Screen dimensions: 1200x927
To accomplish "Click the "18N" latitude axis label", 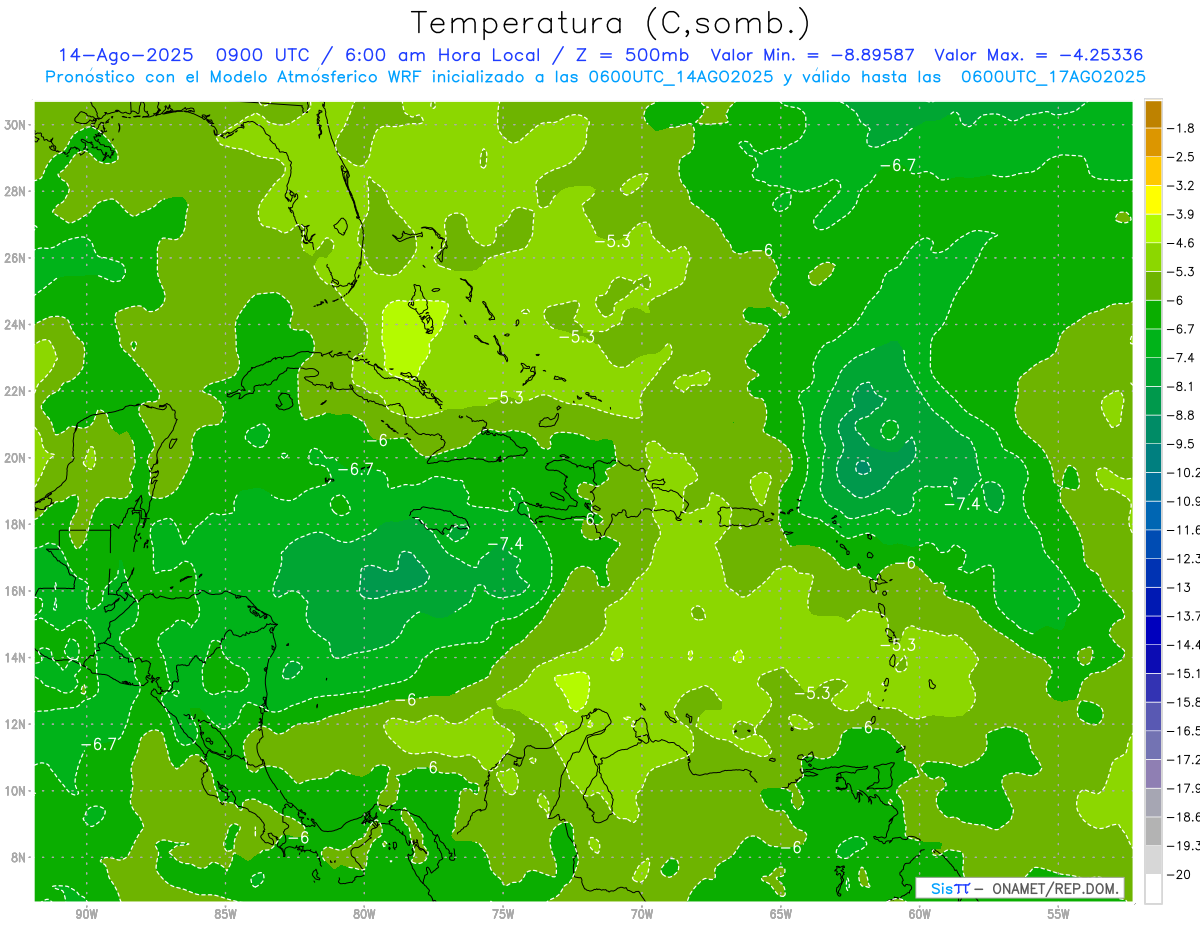I will tap(17, 524).
